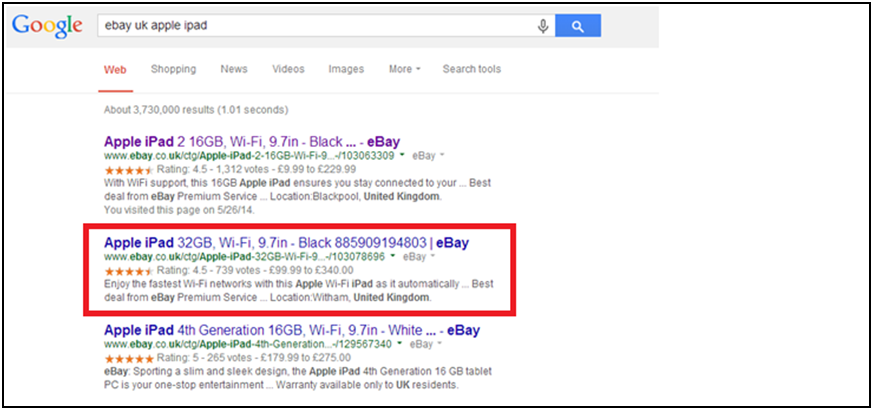873x410 pixels.
Task: Select the Web tab
Action: pyautogui.click(x=115, y=69)
